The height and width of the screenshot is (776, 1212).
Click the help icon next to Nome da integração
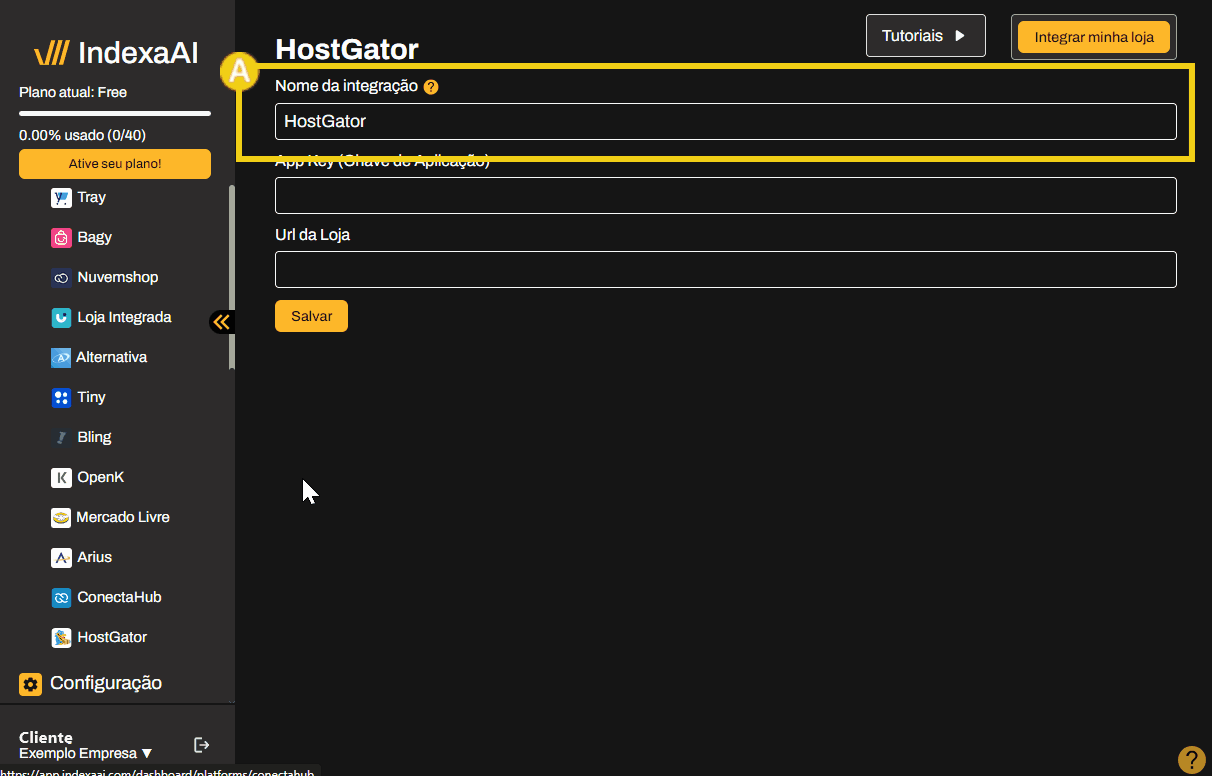(x=431, y=87)
